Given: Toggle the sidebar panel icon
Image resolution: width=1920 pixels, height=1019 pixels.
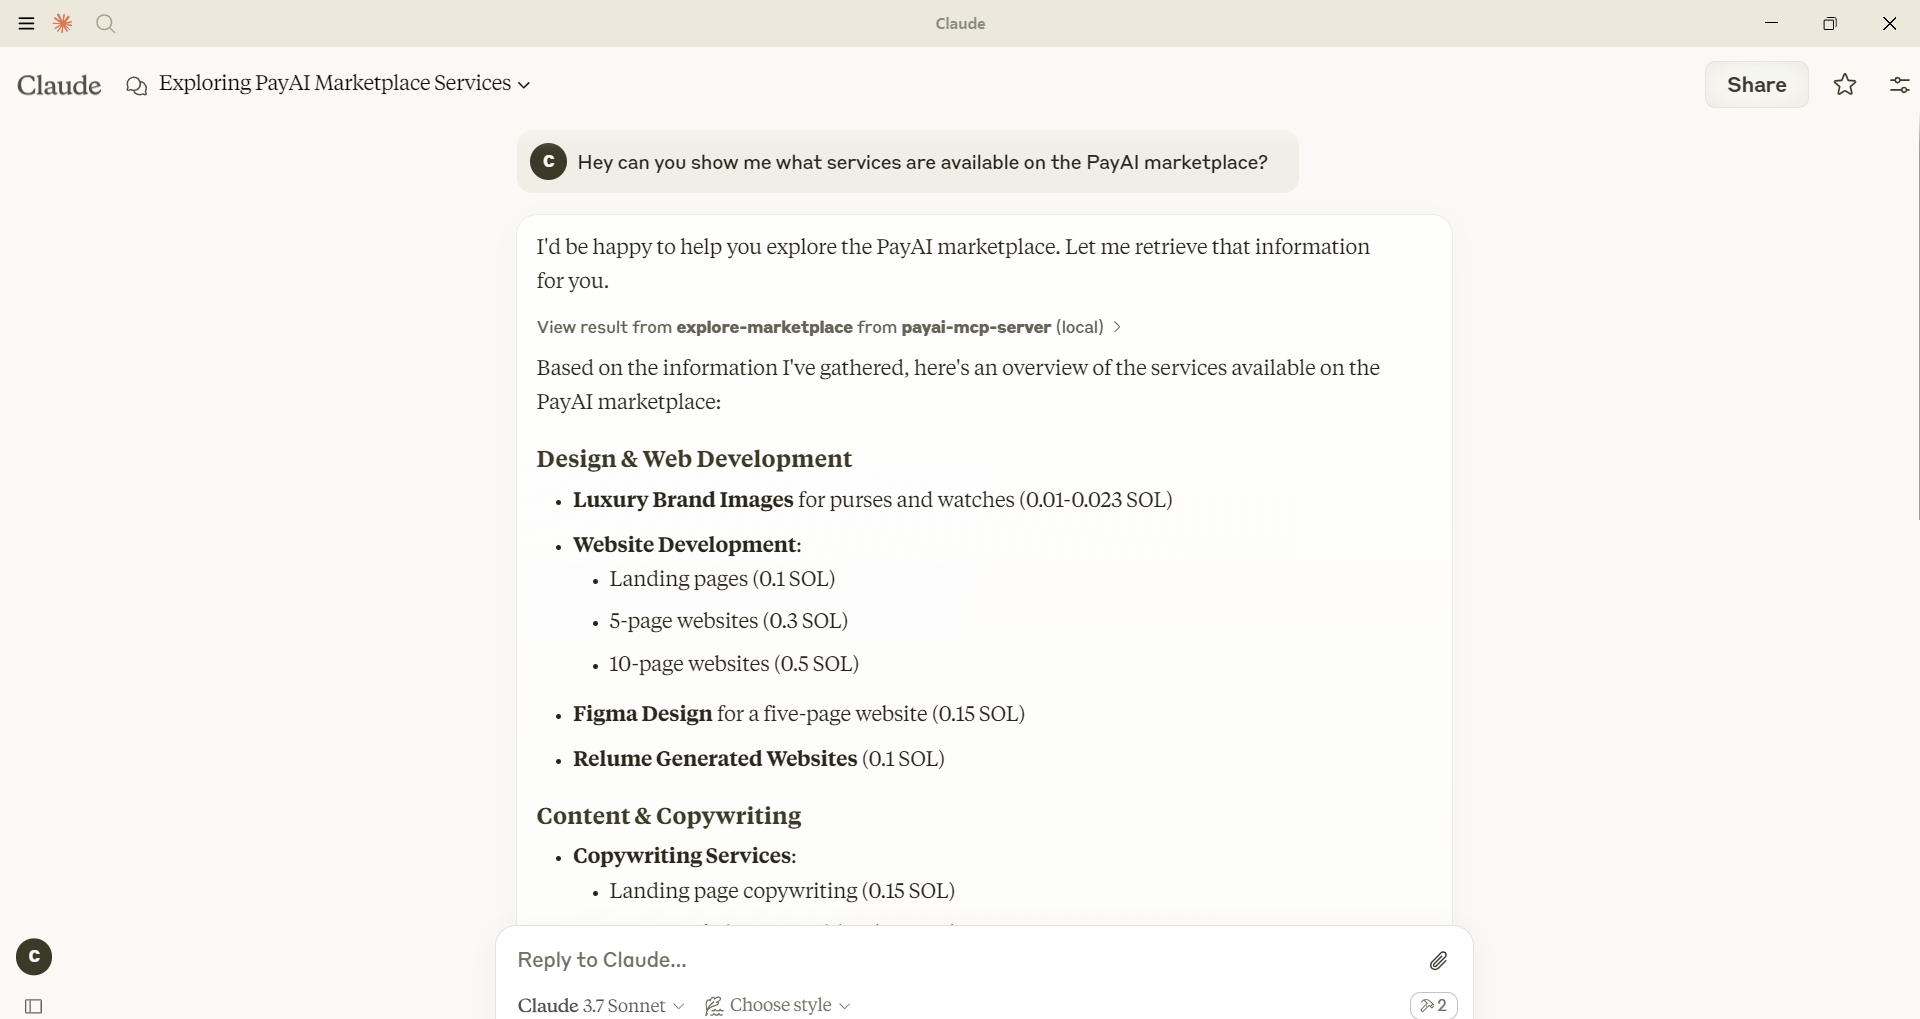Looking at the screenshot, I should click(33, 1006).
